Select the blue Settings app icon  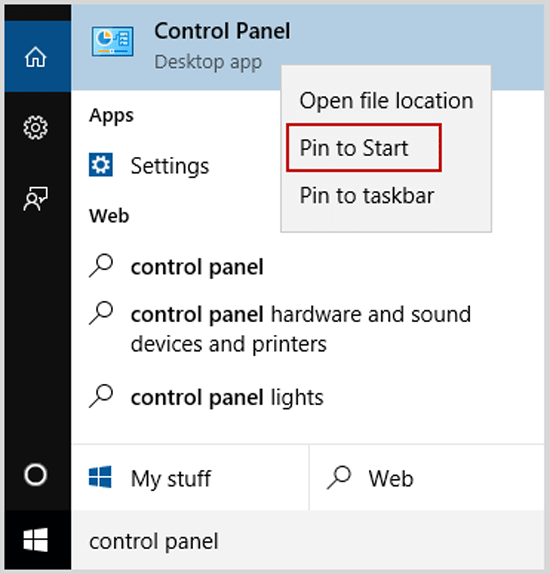coord(101,165)
